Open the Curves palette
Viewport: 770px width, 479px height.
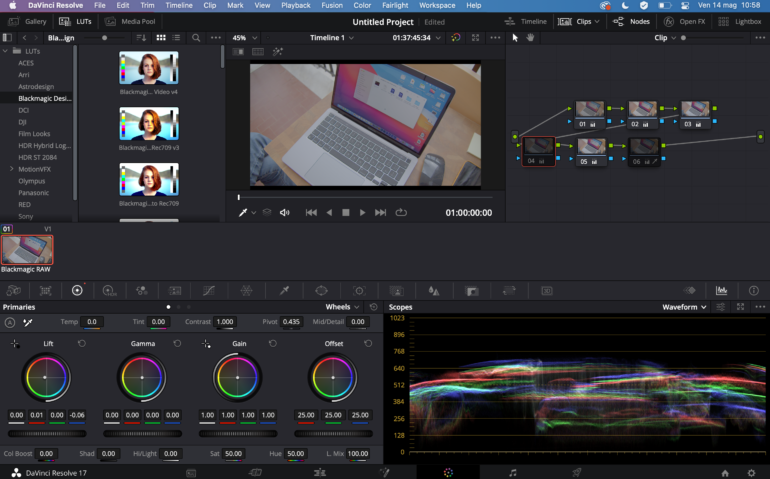[209, 290]
